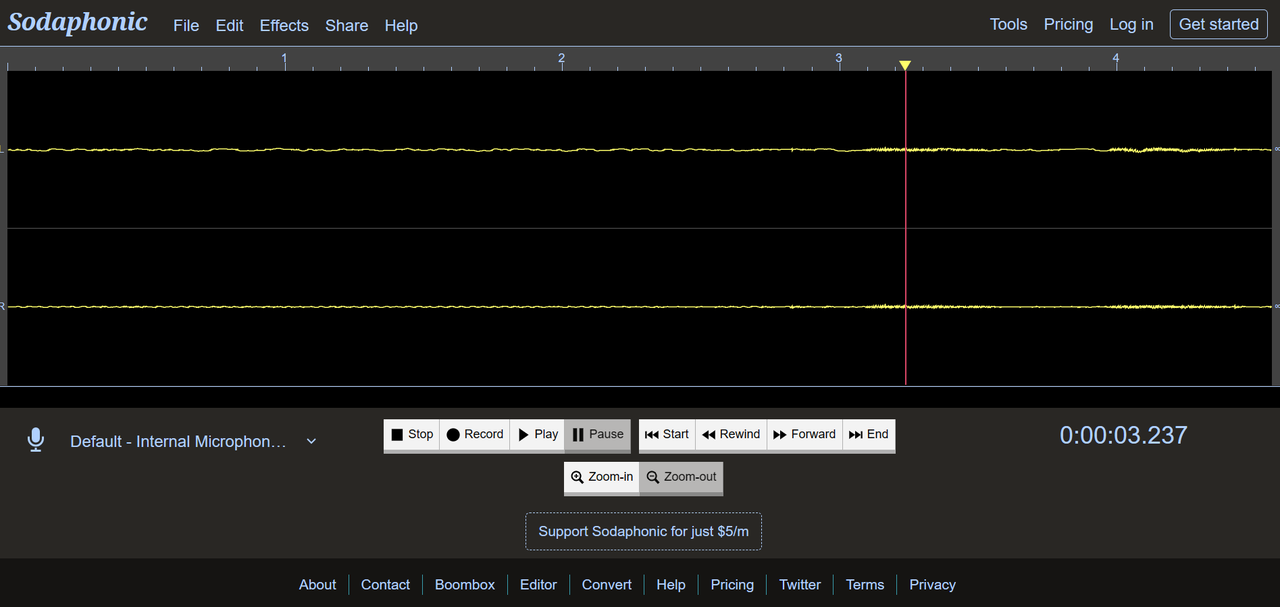Open the Help link in the footer
The height and width of the screenshot is (607, 1280).
click(671, 585)
